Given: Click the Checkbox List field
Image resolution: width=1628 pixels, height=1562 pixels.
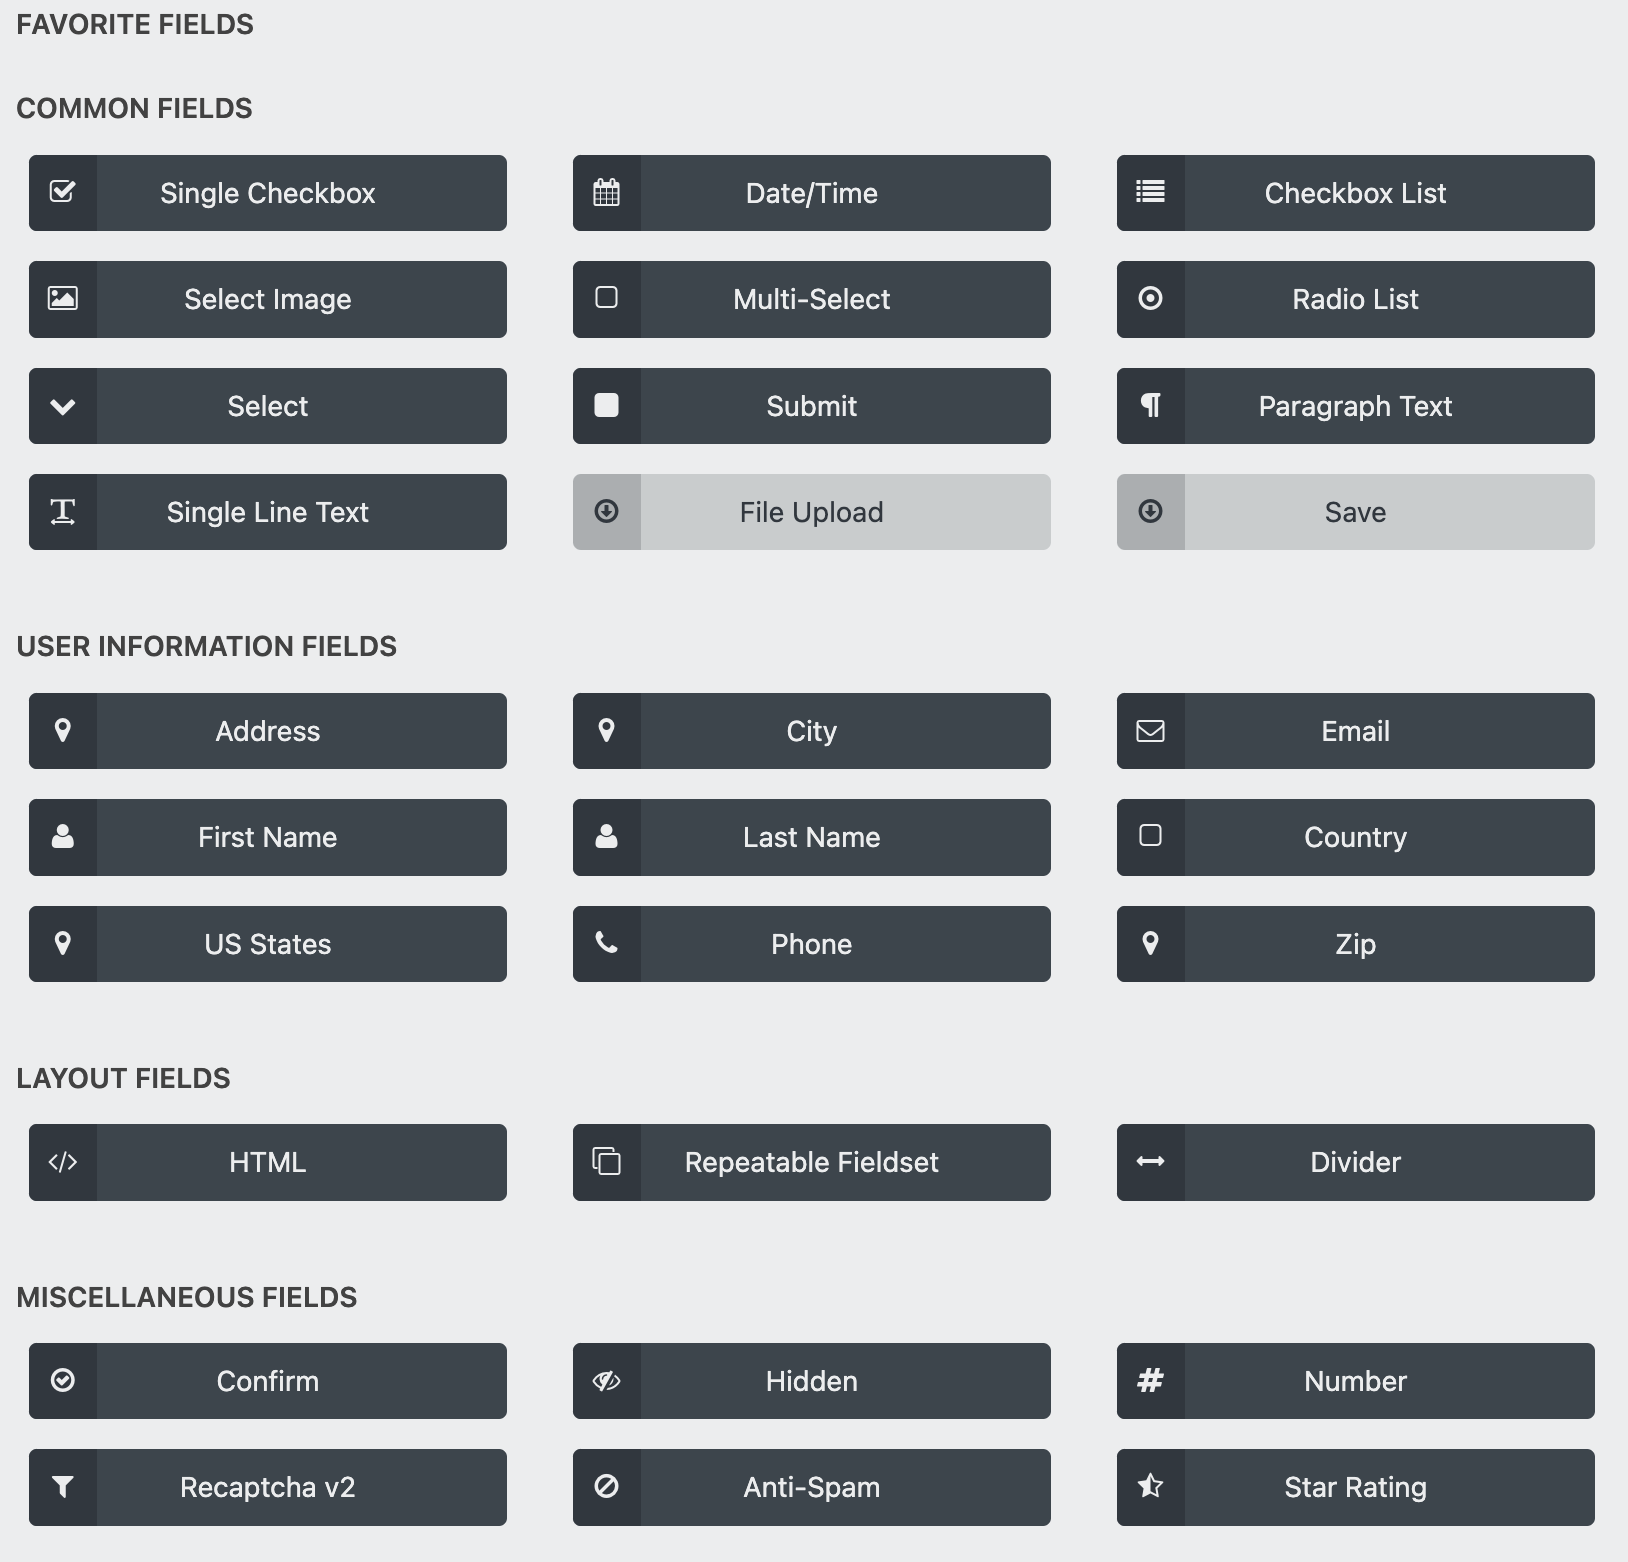Looking at the screenshot, I should (x=1355, y=193).
